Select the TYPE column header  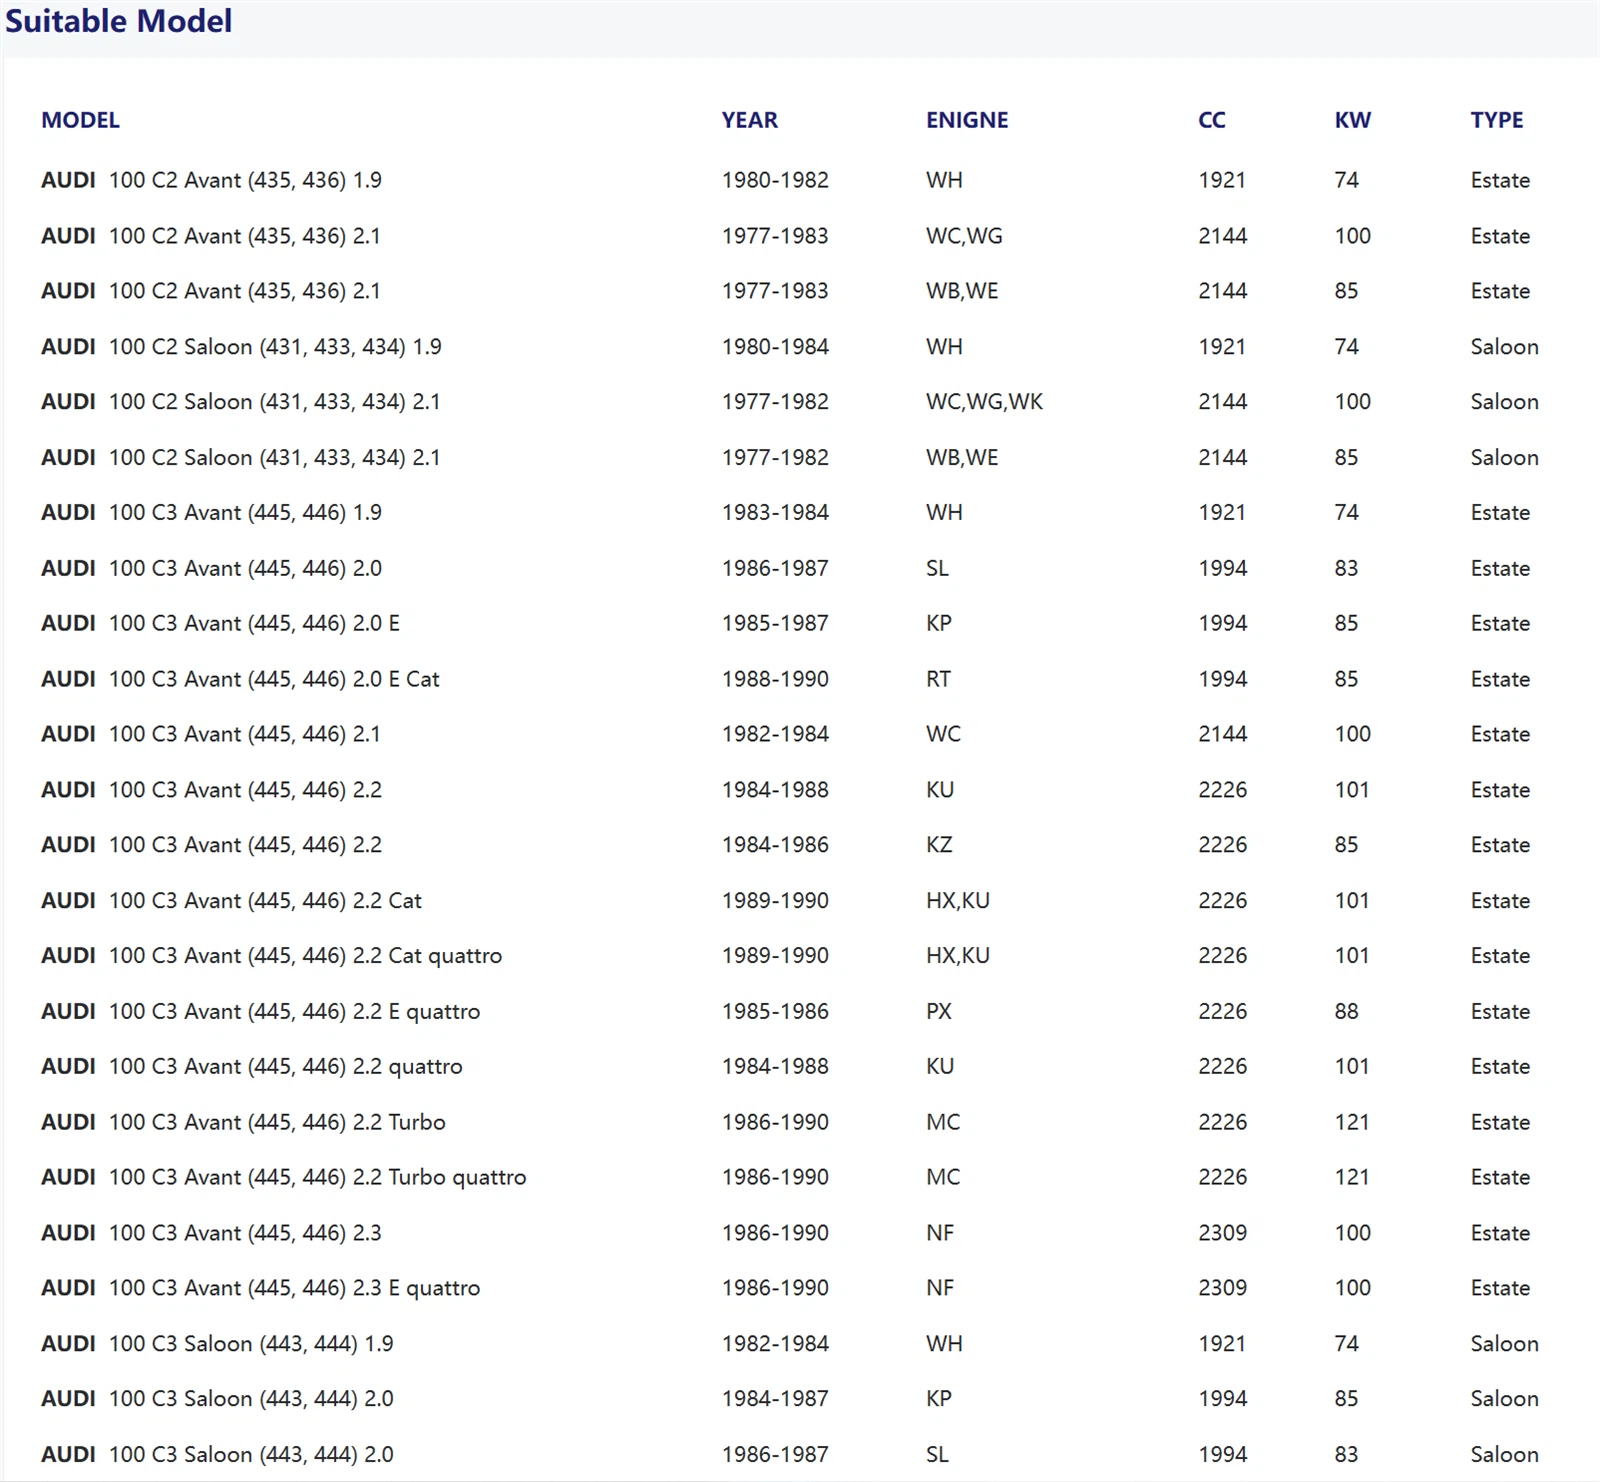1497,120
